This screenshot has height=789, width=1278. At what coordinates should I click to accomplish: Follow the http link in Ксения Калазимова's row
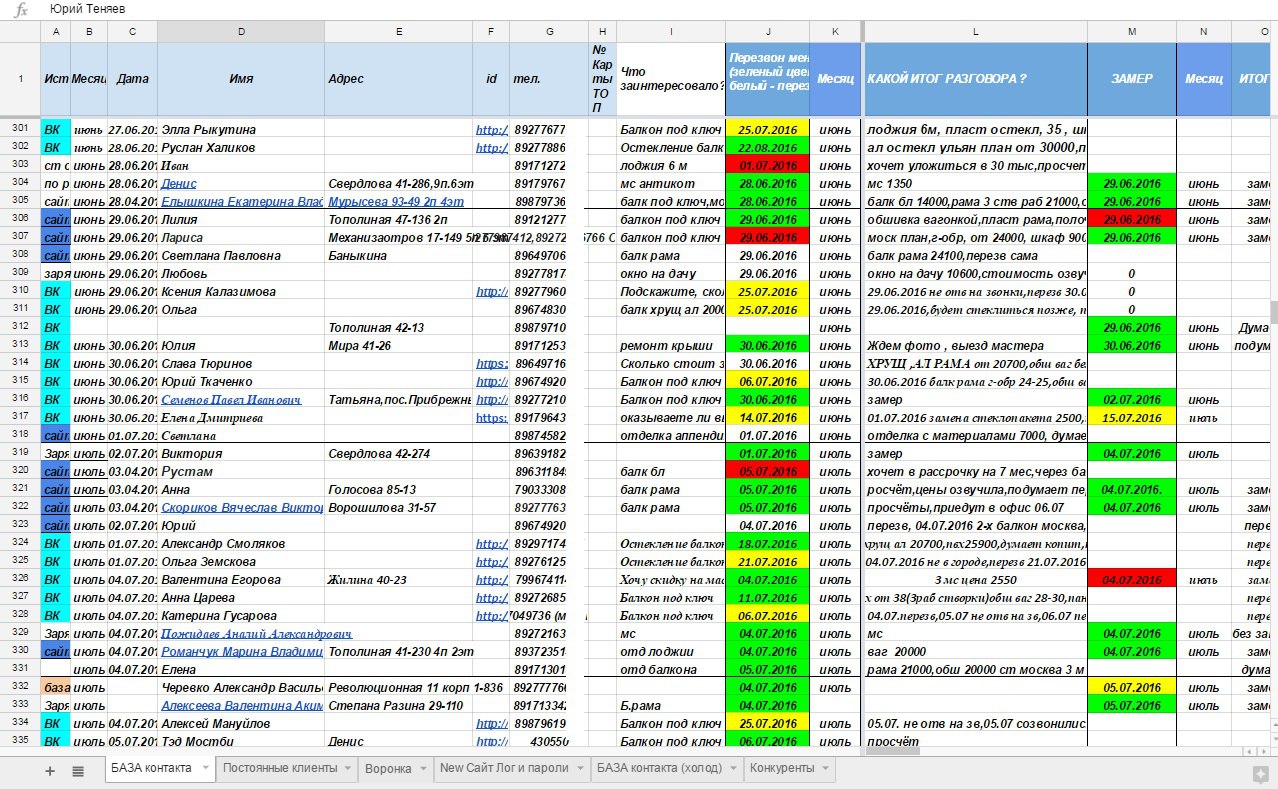(492, 292)
